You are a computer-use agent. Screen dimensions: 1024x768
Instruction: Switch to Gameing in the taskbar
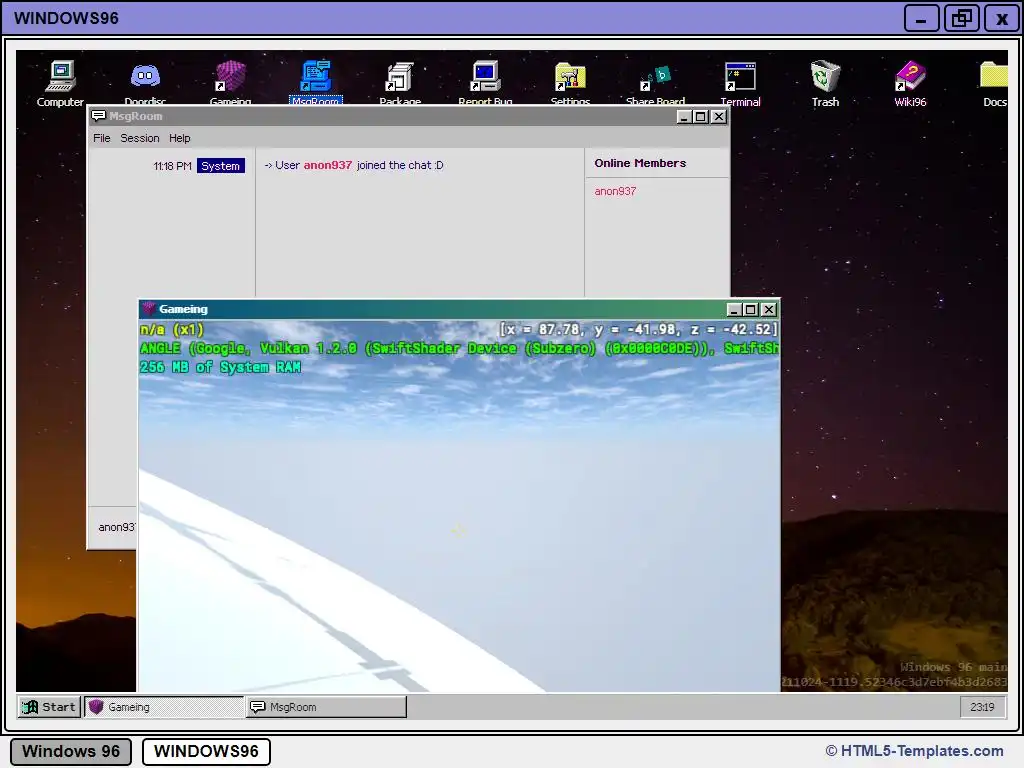[x=164, y=707]
